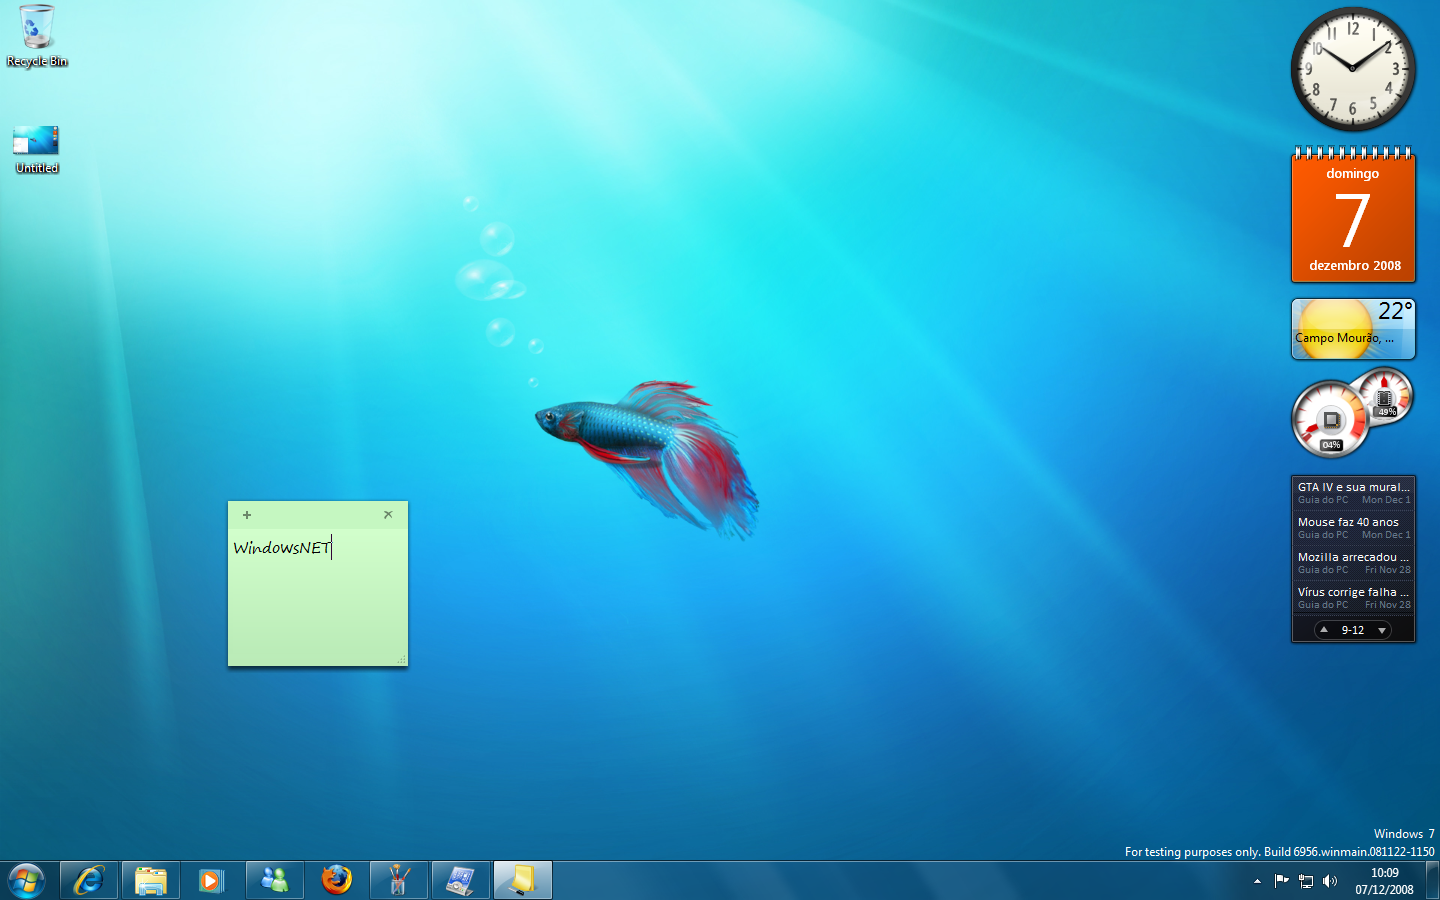Delete the sticky note with the X button
The height and width of the screenshot is (900, 1440).
pyautogui.click(x=388, y=515)
